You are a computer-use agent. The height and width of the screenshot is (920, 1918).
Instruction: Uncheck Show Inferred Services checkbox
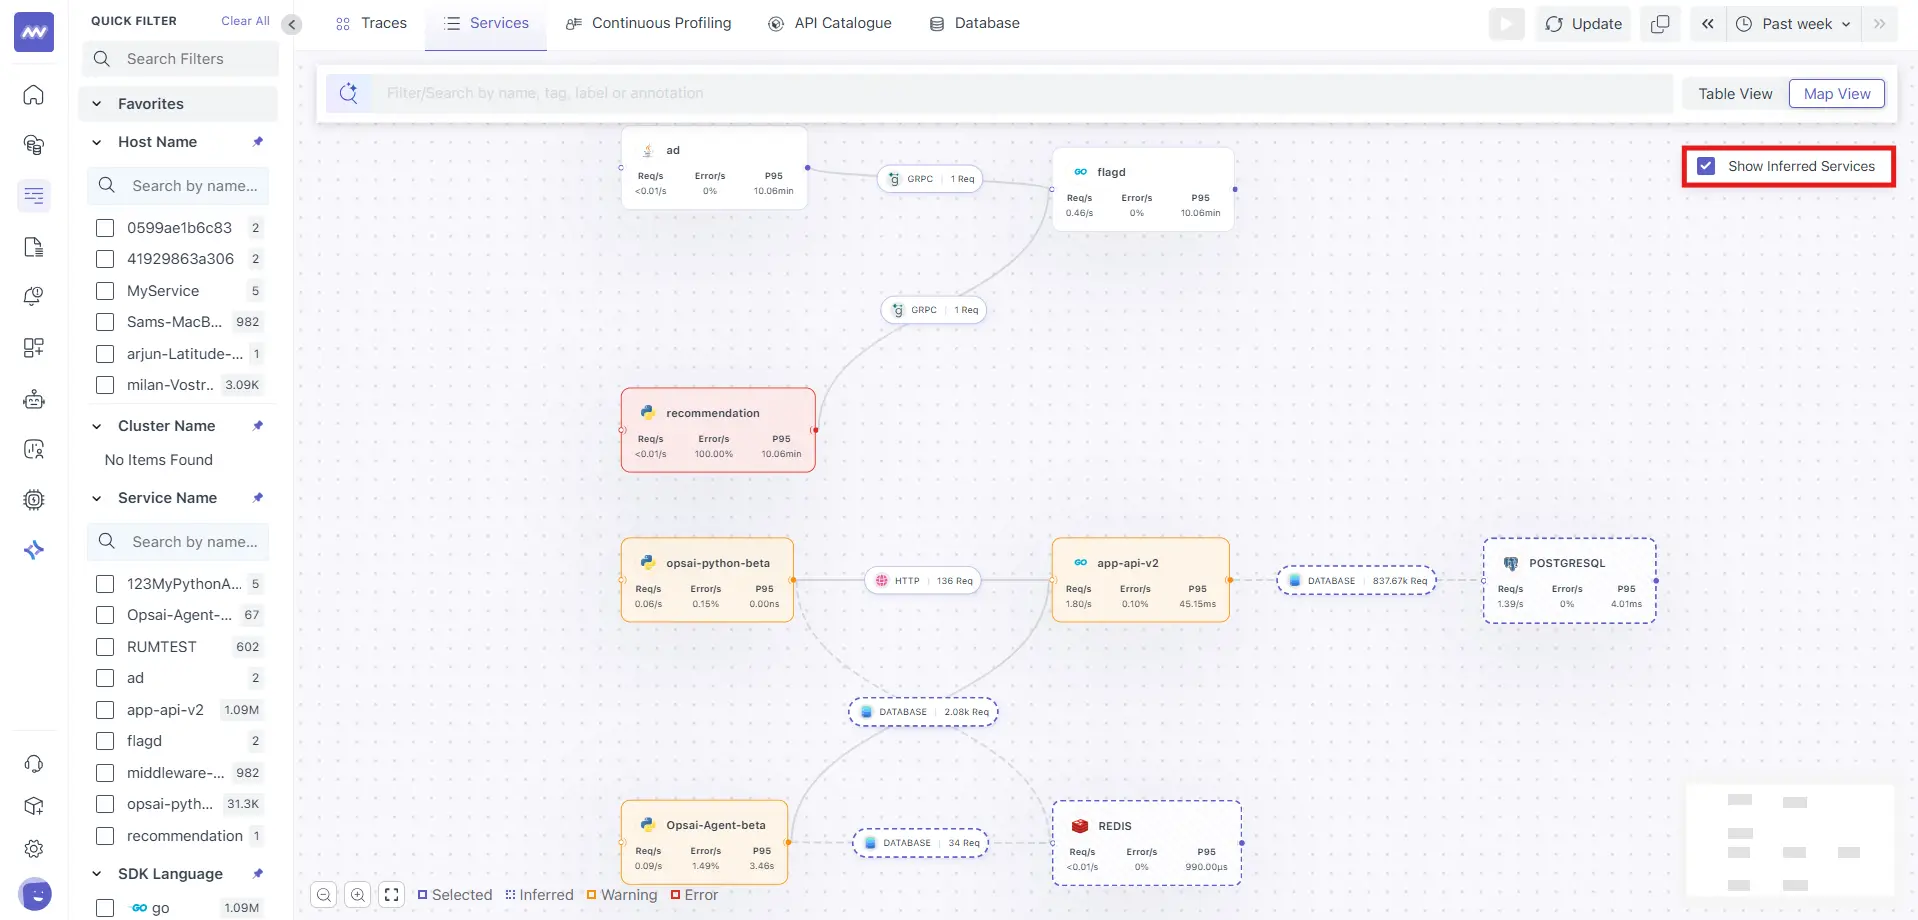coord(1706,166)
